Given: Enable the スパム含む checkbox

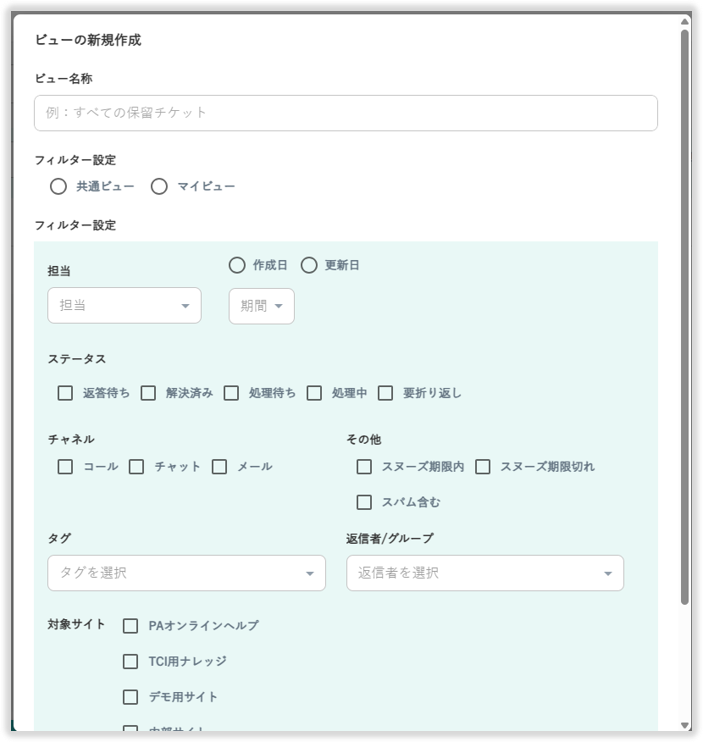Looking at the screenshot, I should pos(365,502).
